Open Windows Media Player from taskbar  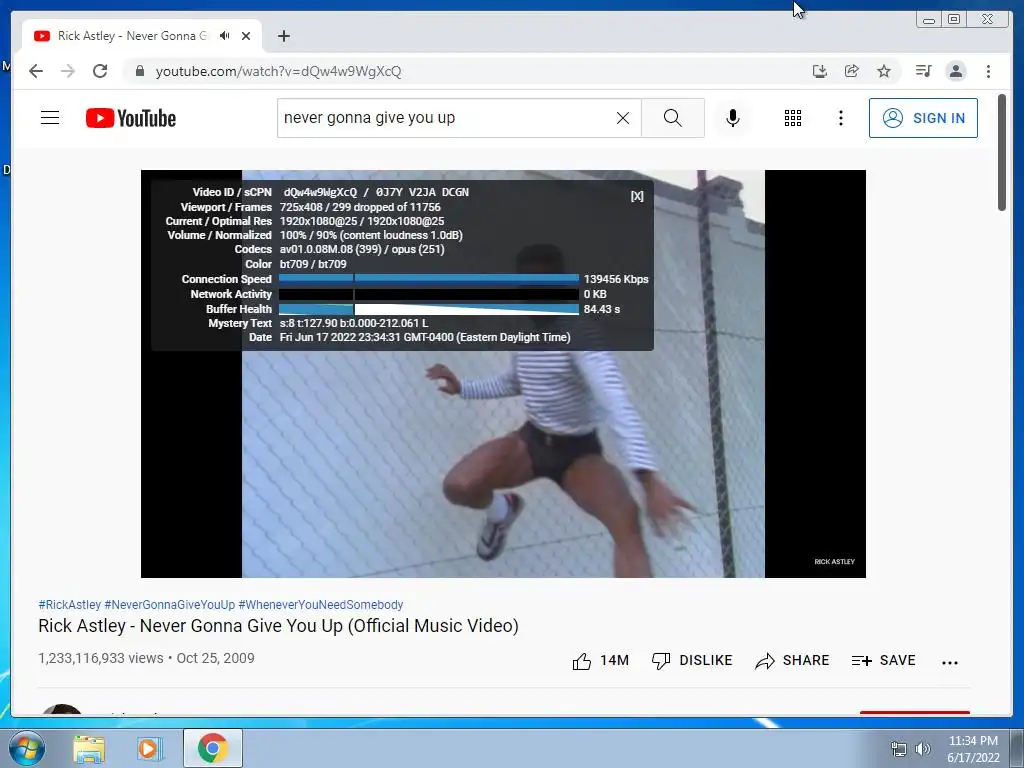click(x=150, y=749)
